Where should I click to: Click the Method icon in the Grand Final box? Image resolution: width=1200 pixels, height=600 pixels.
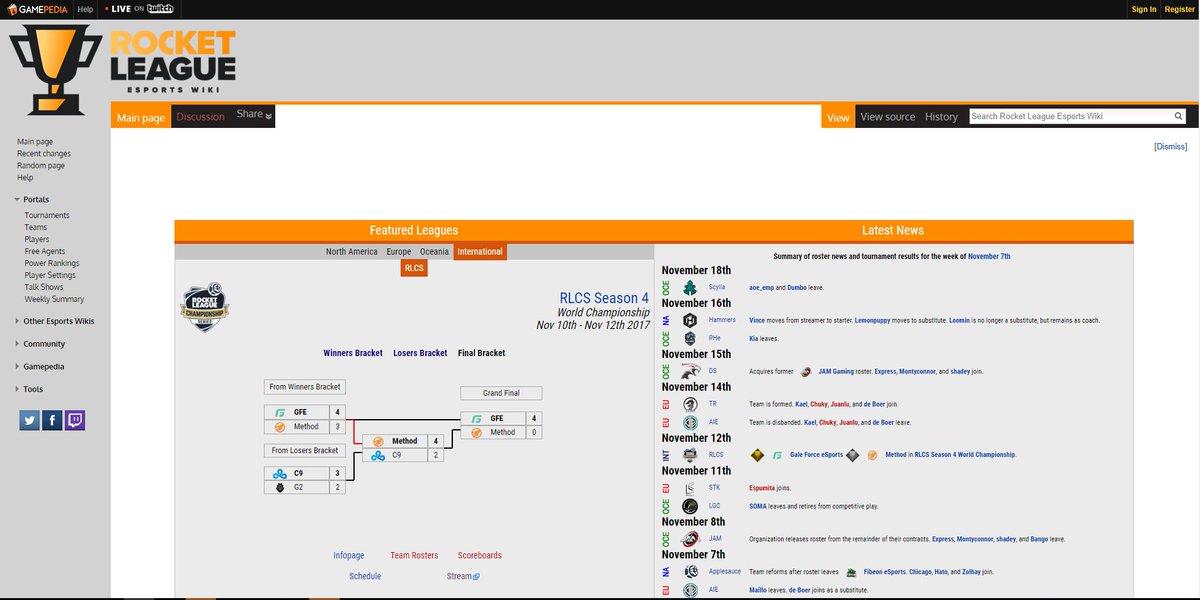[x=475, y=432]
